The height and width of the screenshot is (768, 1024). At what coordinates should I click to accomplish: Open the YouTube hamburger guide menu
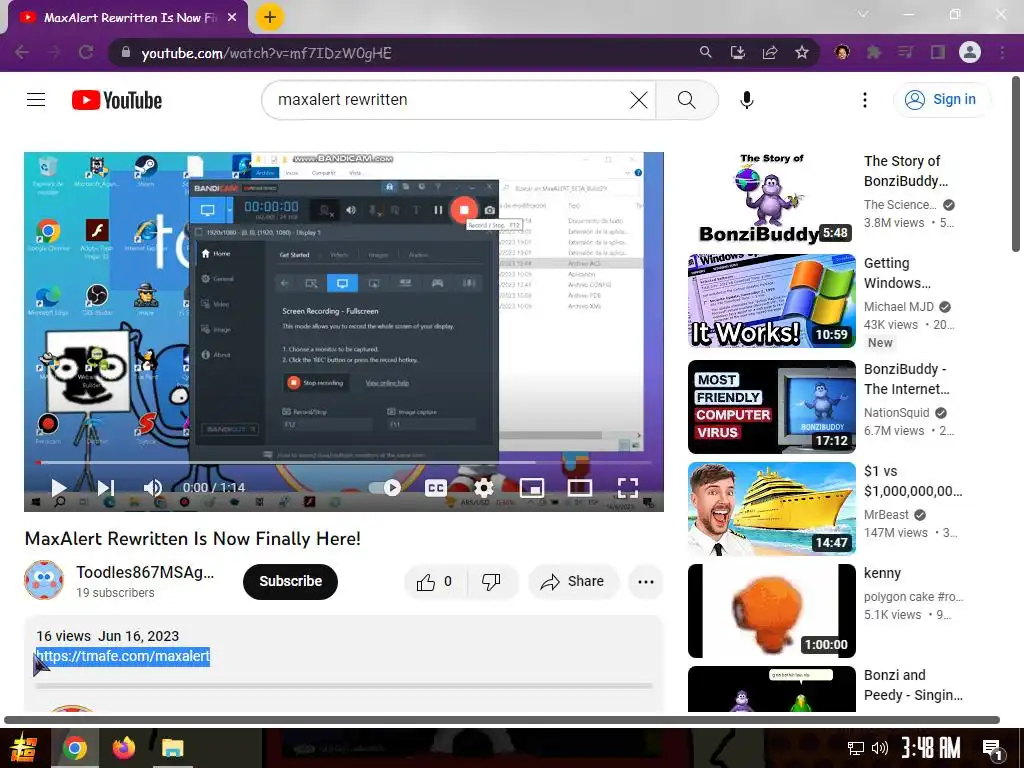pyautogui.click(x=36, y=99)
